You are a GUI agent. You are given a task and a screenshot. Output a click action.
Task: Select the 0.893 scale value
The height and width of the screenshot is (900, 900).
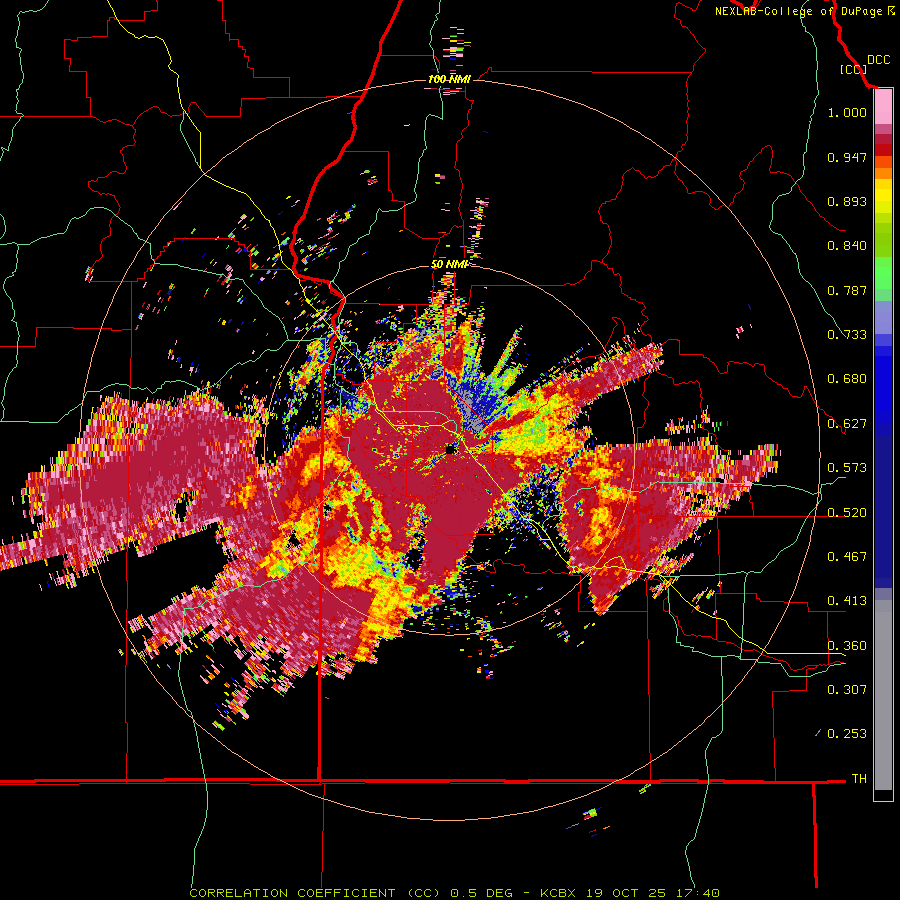pyautogui.click(x=847, y=201)
